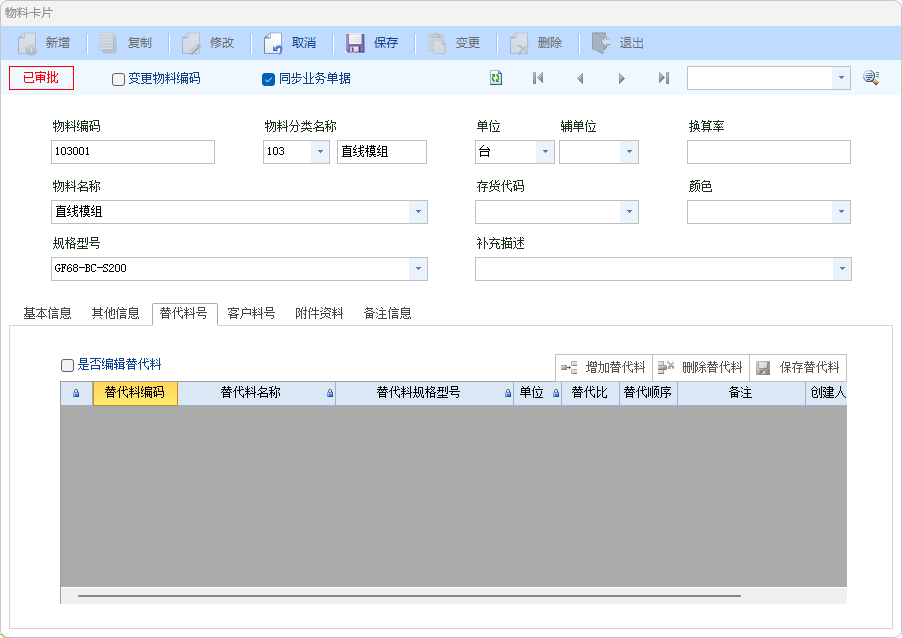Jump to the first record arrow

coord(538,78)
